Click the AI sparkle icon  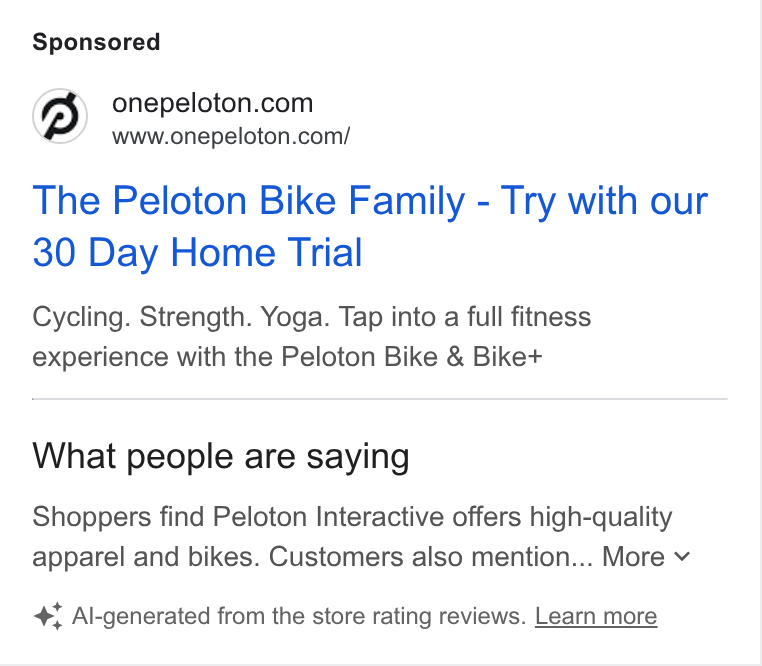48,616
